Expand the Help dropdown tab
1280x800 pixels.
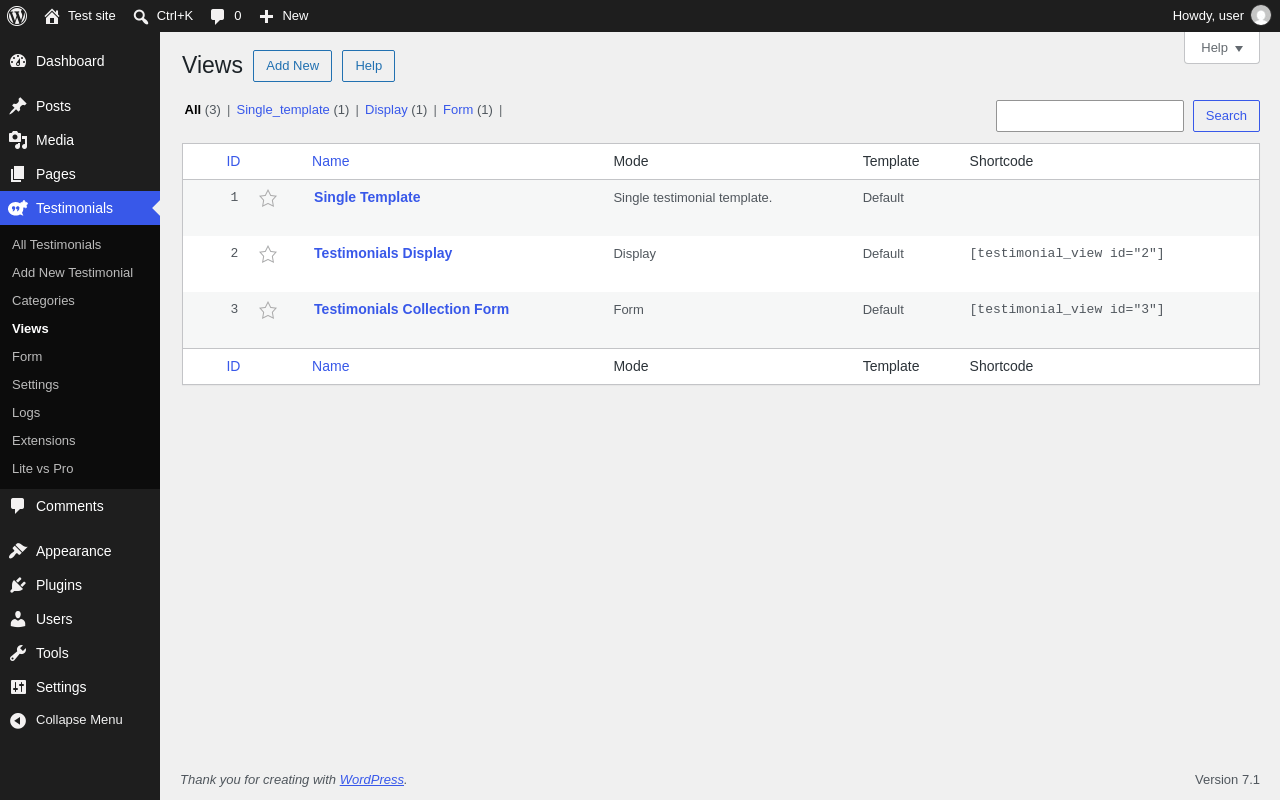[1222, 48]
